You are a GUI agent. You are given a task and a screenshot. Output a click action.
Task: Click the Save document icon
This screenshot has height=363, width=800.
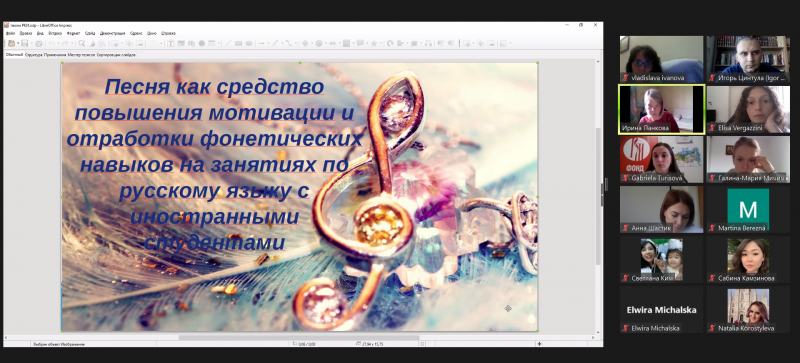click(x=25, y=43)
